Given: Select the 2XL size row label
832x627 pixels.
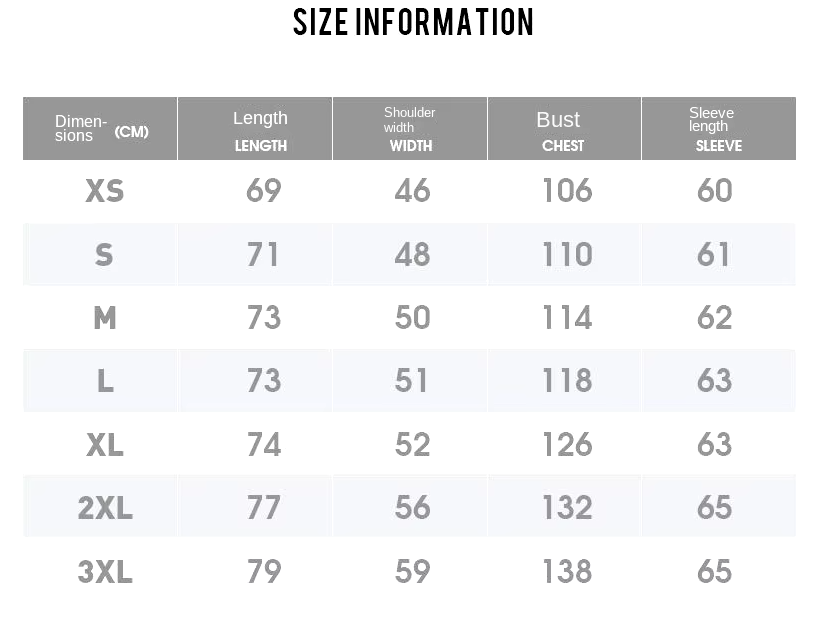Looking at the screenshot, I should click(x=105, y=508).
